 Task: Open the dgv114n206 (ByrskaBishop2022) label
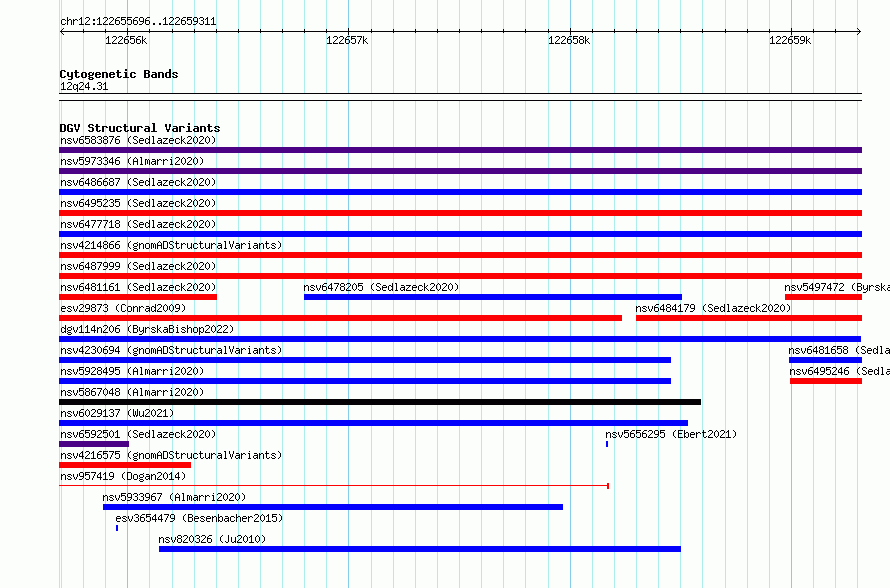(x=147, y=329)
